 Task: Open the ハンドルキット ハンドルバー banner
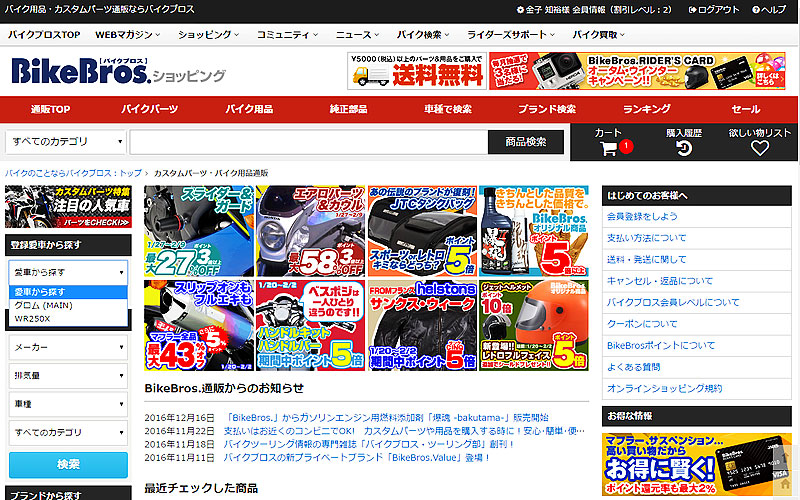[x=310, y=325]
